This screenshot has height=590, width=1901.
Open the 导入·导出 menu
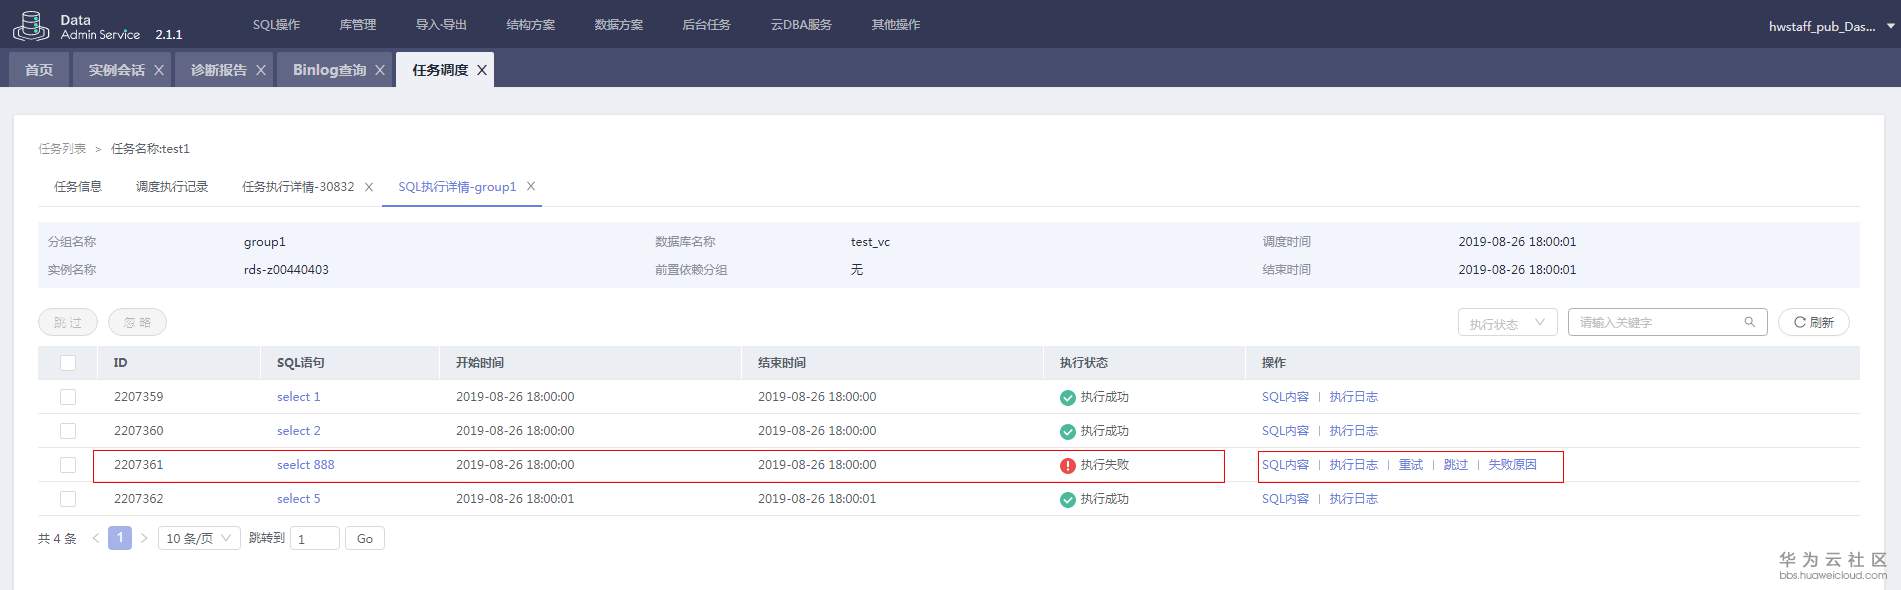pyautogui.click(x=441, y=24)
